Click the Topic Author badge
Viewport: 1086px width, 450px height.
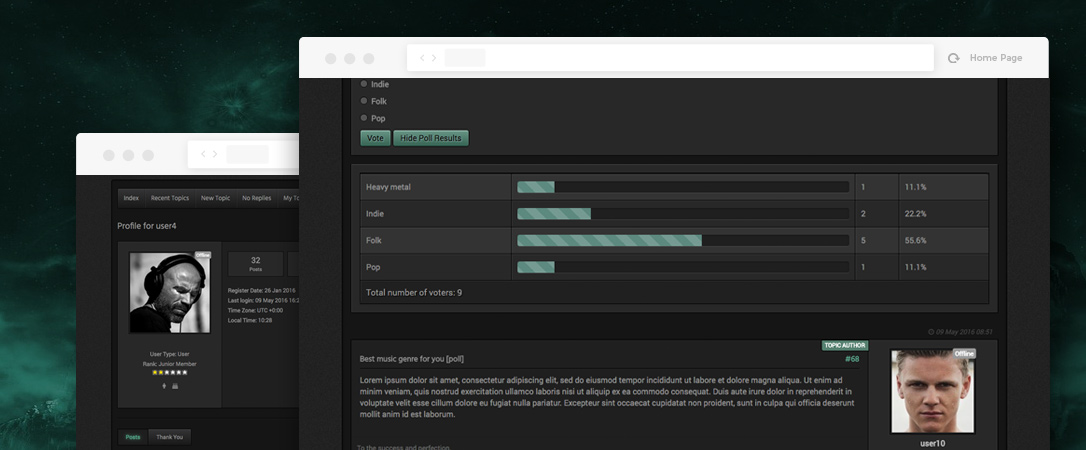click(845, 345)
